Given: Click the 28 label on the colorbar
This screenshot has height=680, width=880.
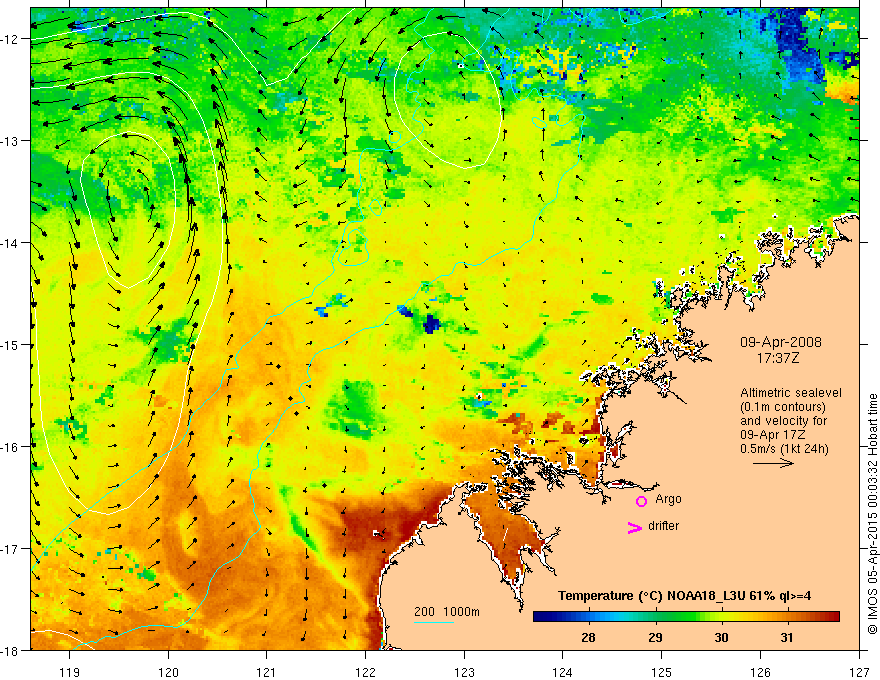Looking at the screenshot, I should point(588,637).
